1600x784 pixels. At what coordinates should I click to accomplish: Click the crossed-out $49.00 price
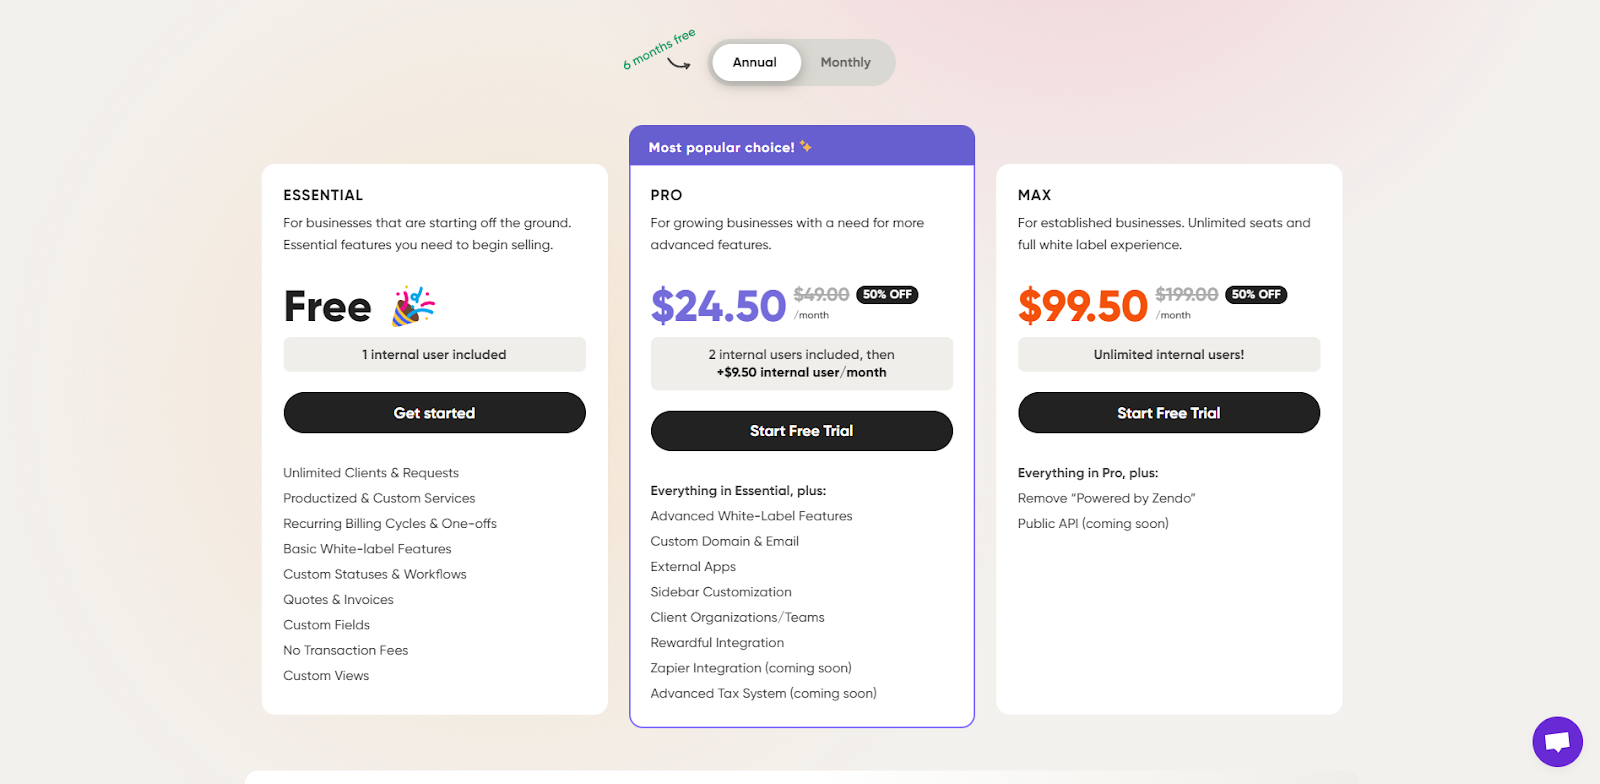click(820, 294)
